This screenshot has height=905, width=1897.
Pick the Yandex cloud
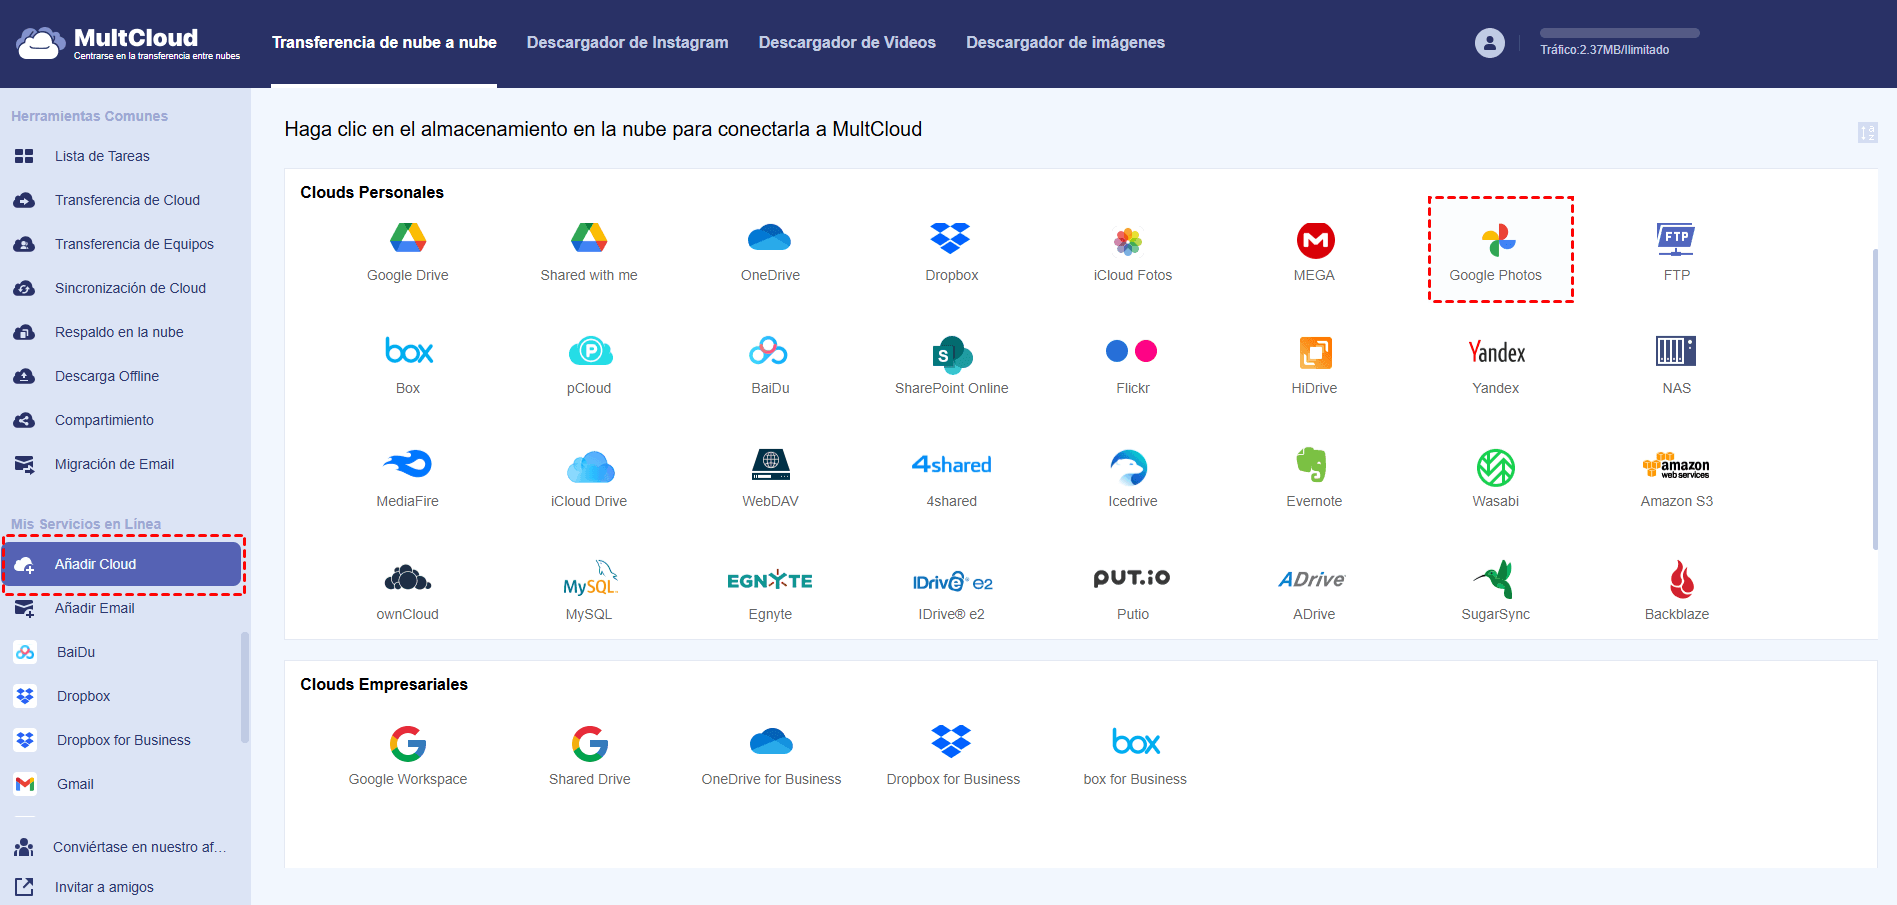pyautogui.click(x=1496, y=365)
